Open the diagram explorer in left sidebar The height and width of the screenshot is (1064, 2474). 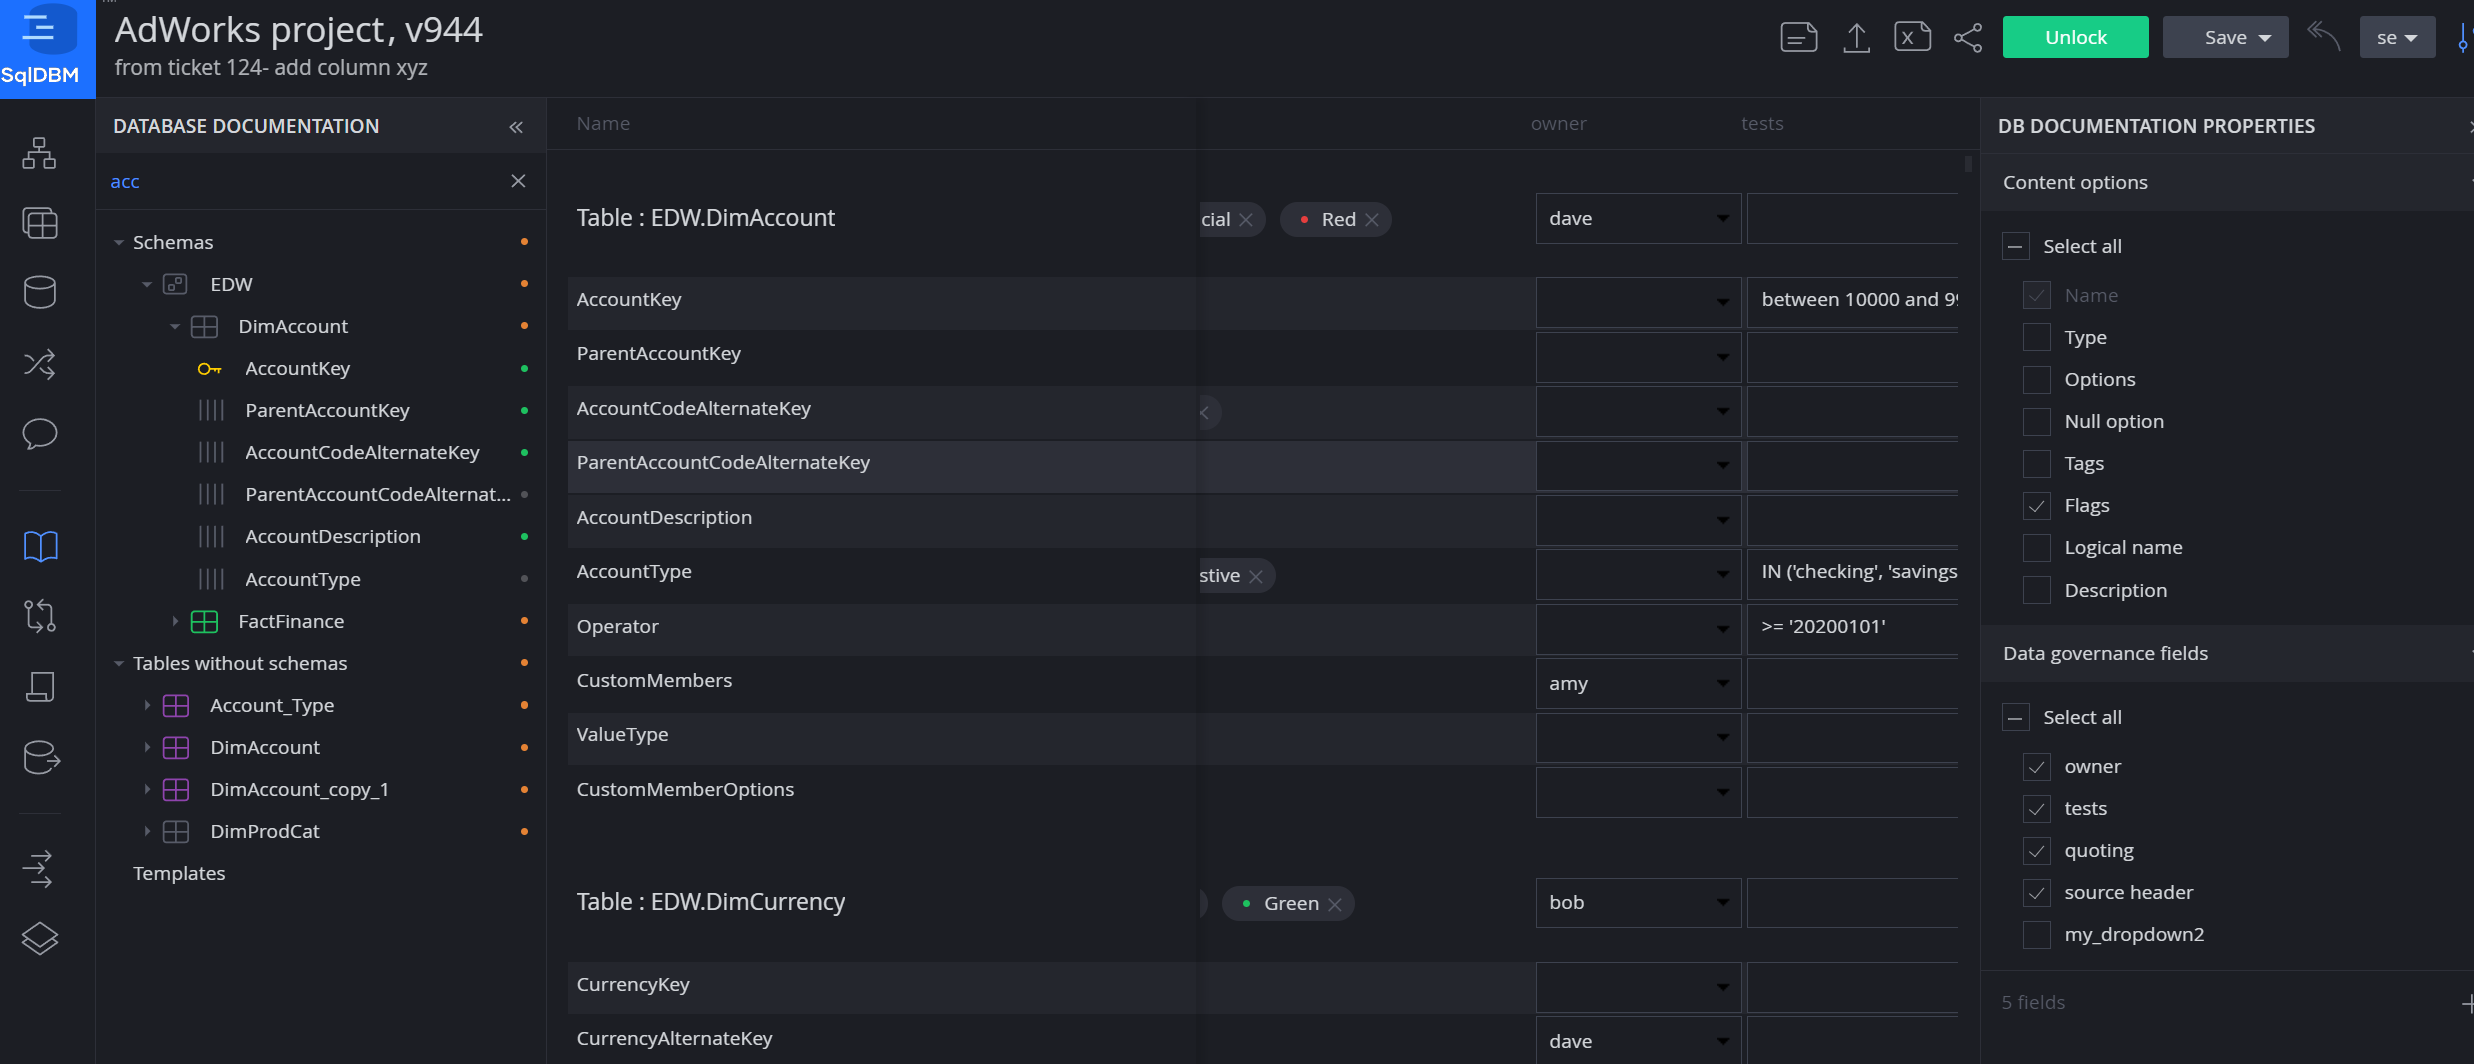(x=39, y=153)
